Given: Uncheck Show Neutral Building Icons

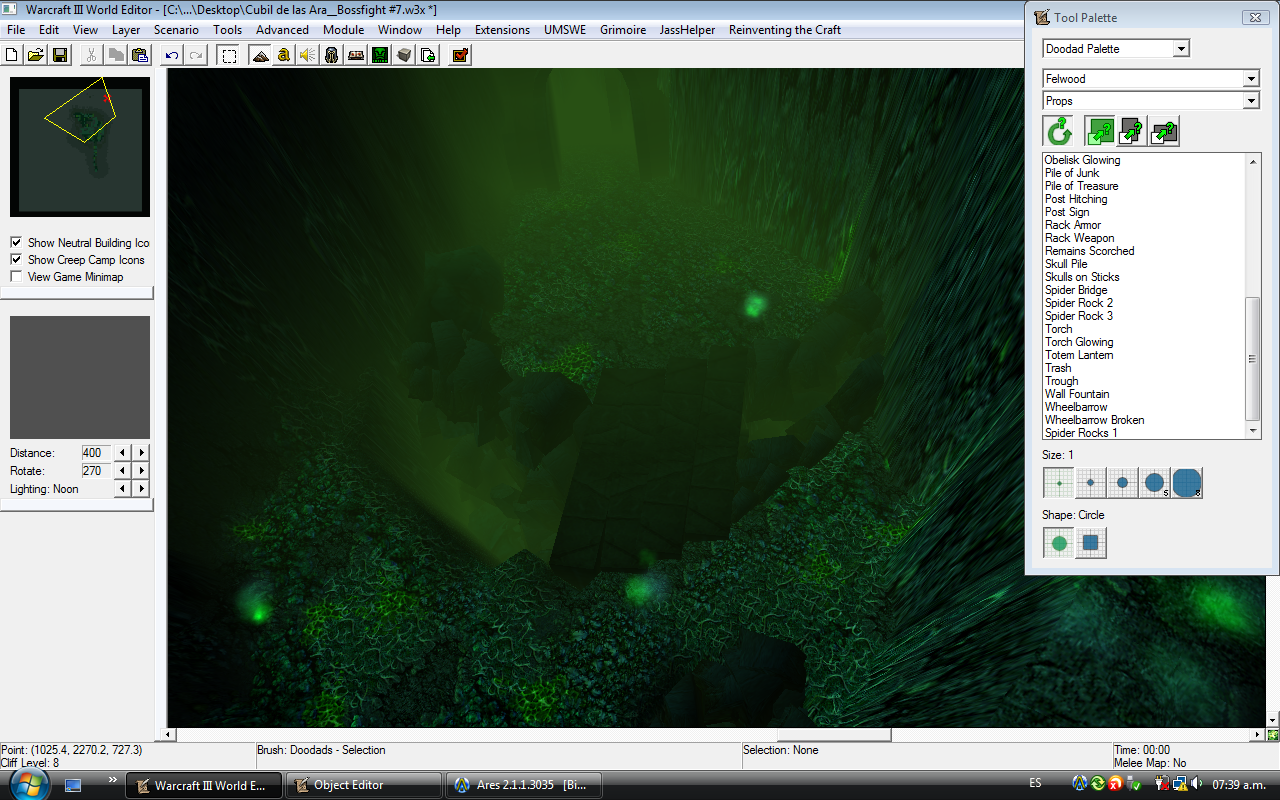Looking at the screenshot, I should click(x=16, y=242).
